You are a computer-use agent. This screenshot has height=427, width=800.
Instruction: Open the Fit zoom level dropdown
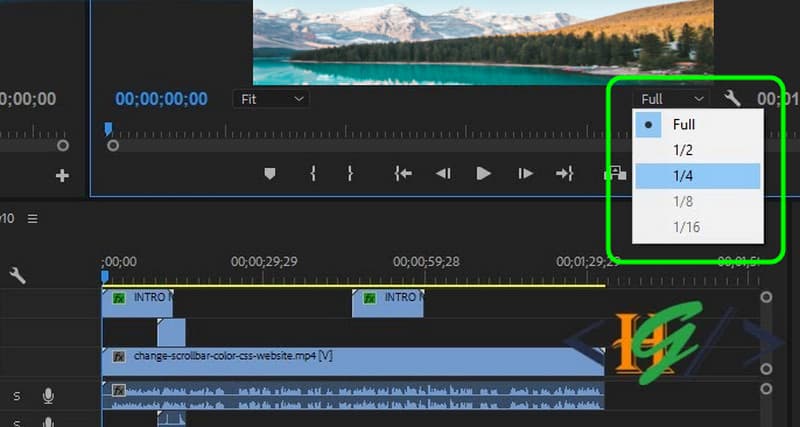pyautogui.click(x=271, y=99)
